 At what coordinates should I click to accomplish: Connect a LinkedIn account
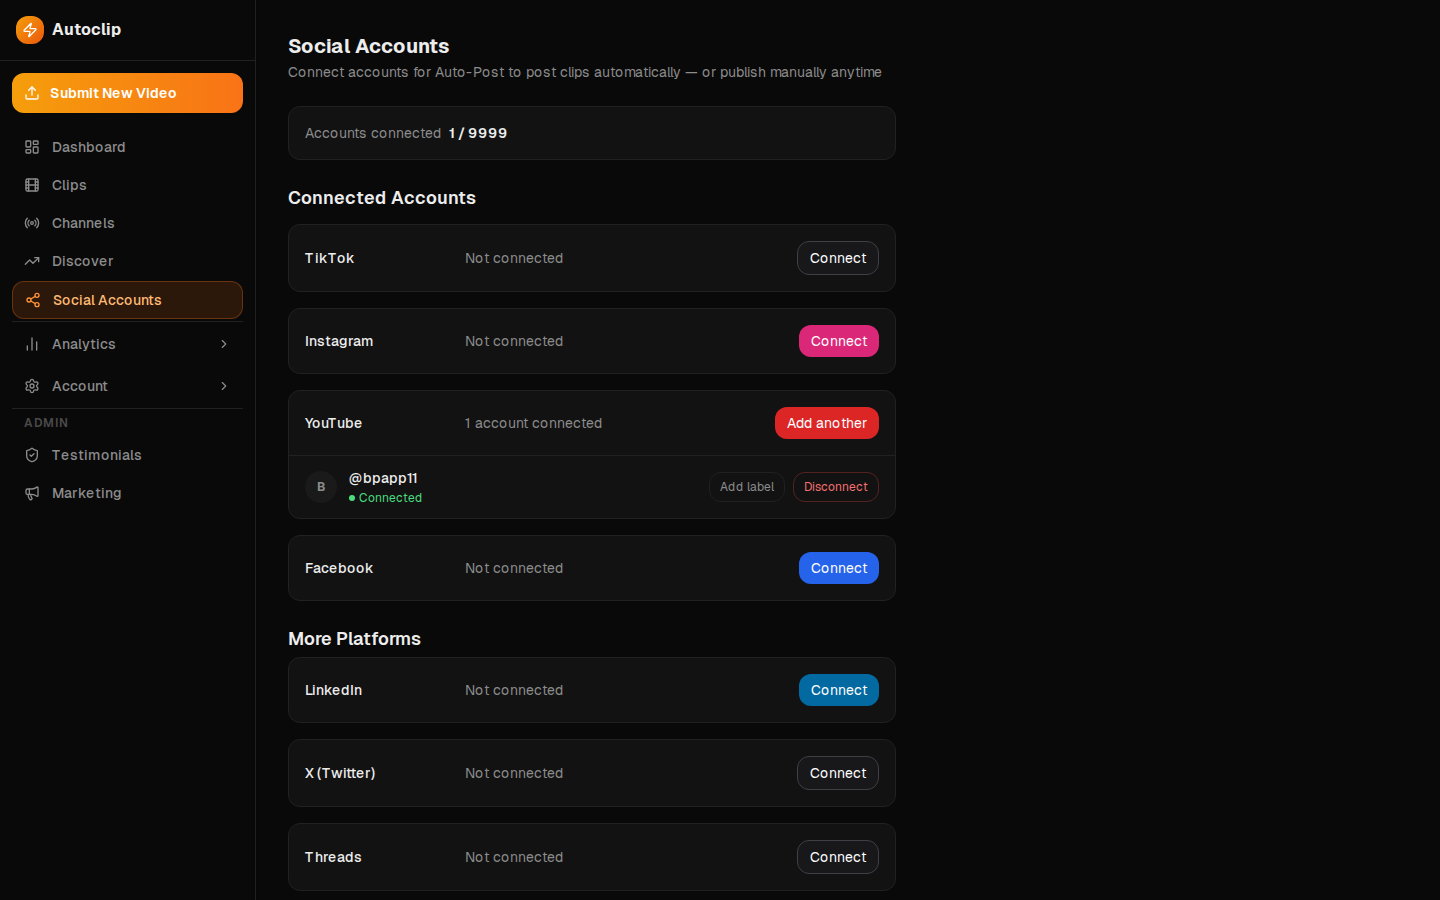click(x=839, y=690)
